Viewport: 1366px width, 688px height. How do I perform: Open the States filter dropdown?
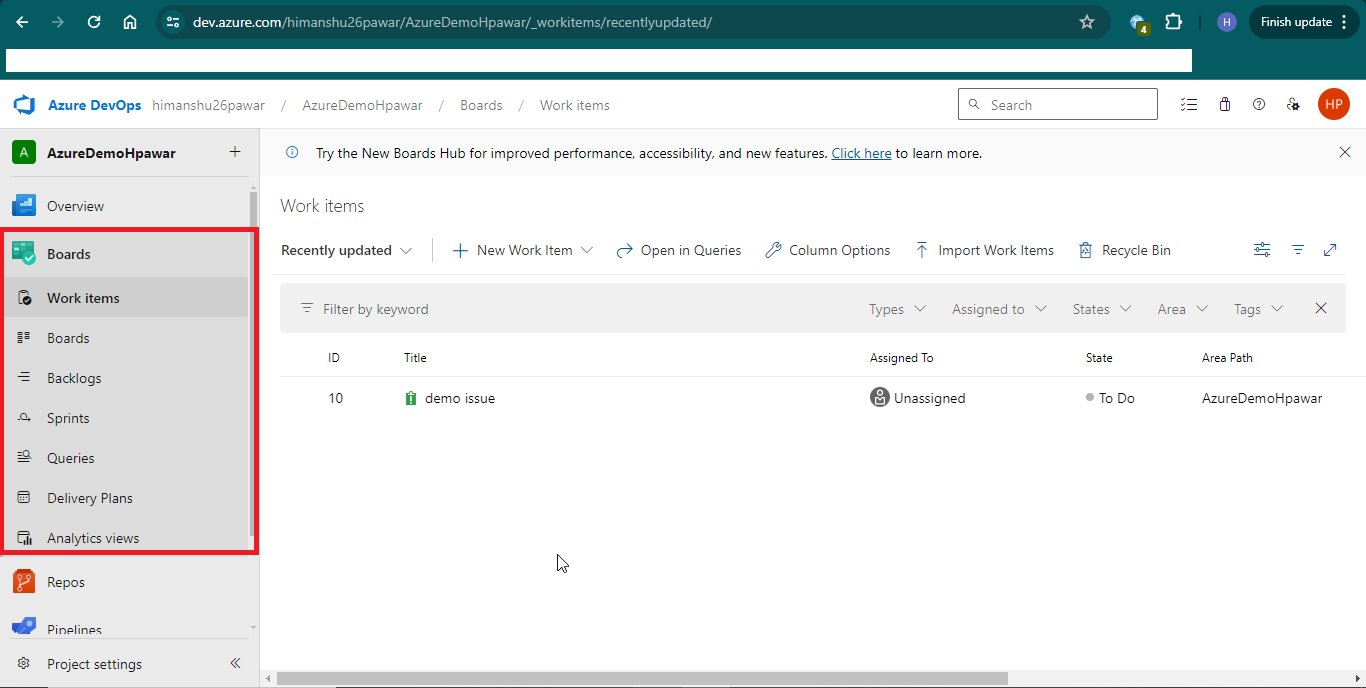1101,309
